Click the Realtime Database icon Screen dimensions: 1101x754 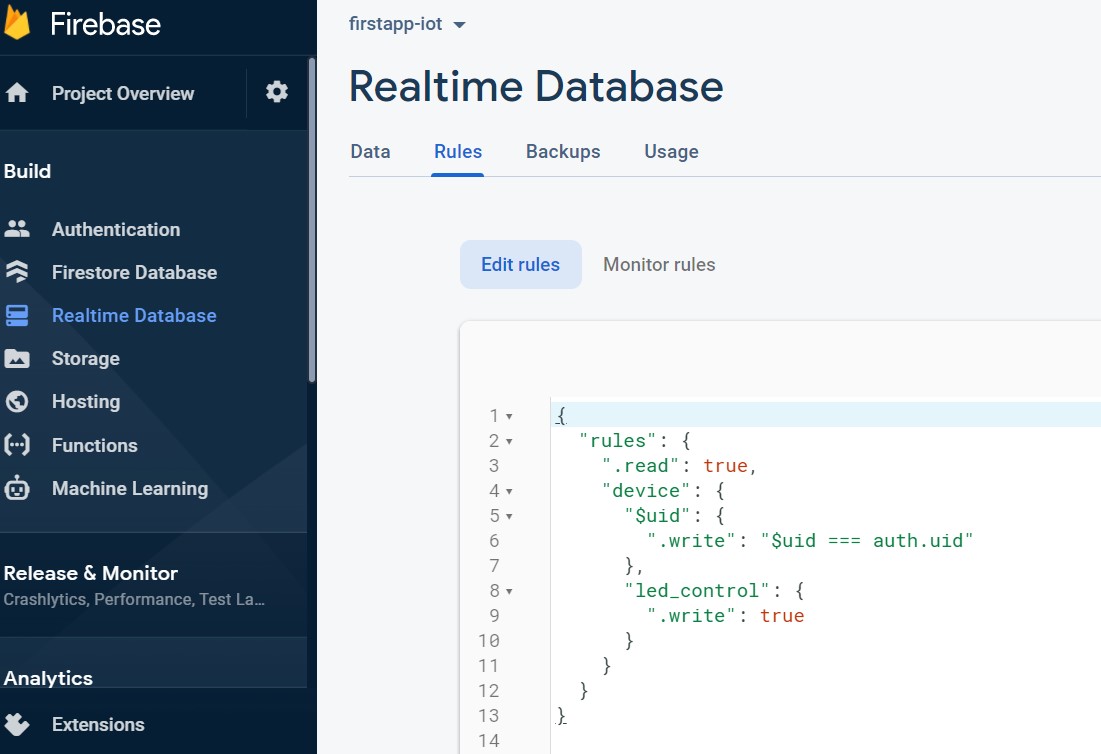pyautogui.click(x=17, y=315)
